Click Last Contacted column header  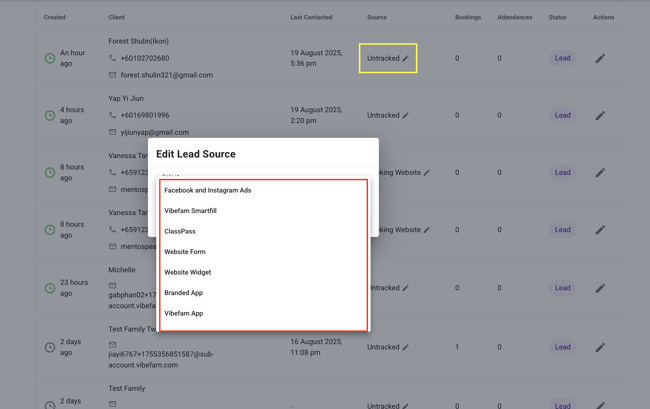311,17
